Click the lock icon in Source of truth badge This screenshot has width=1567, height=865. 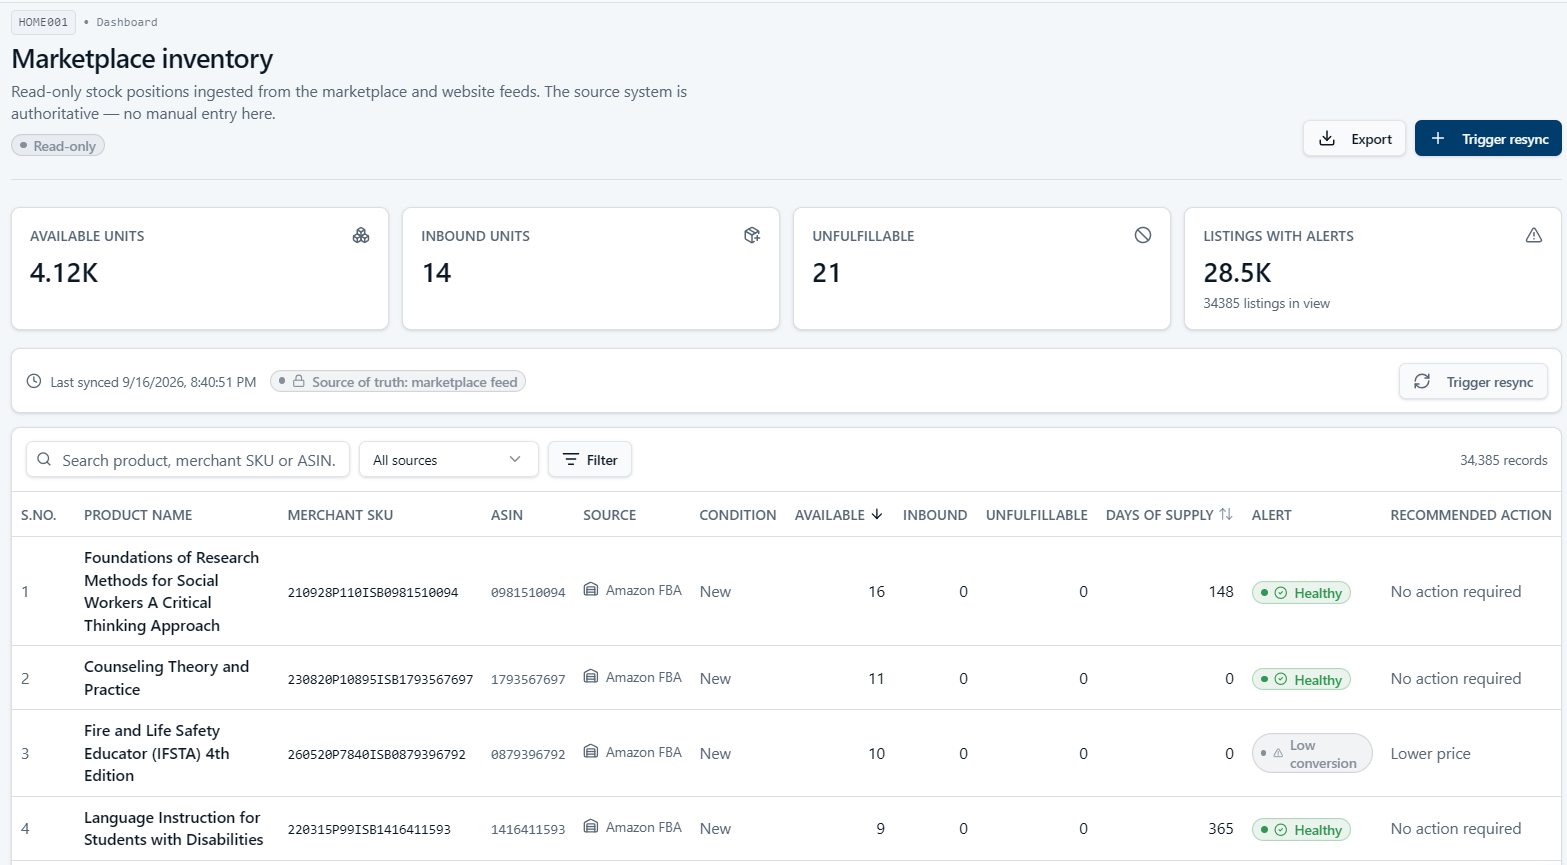coord(299,381)
